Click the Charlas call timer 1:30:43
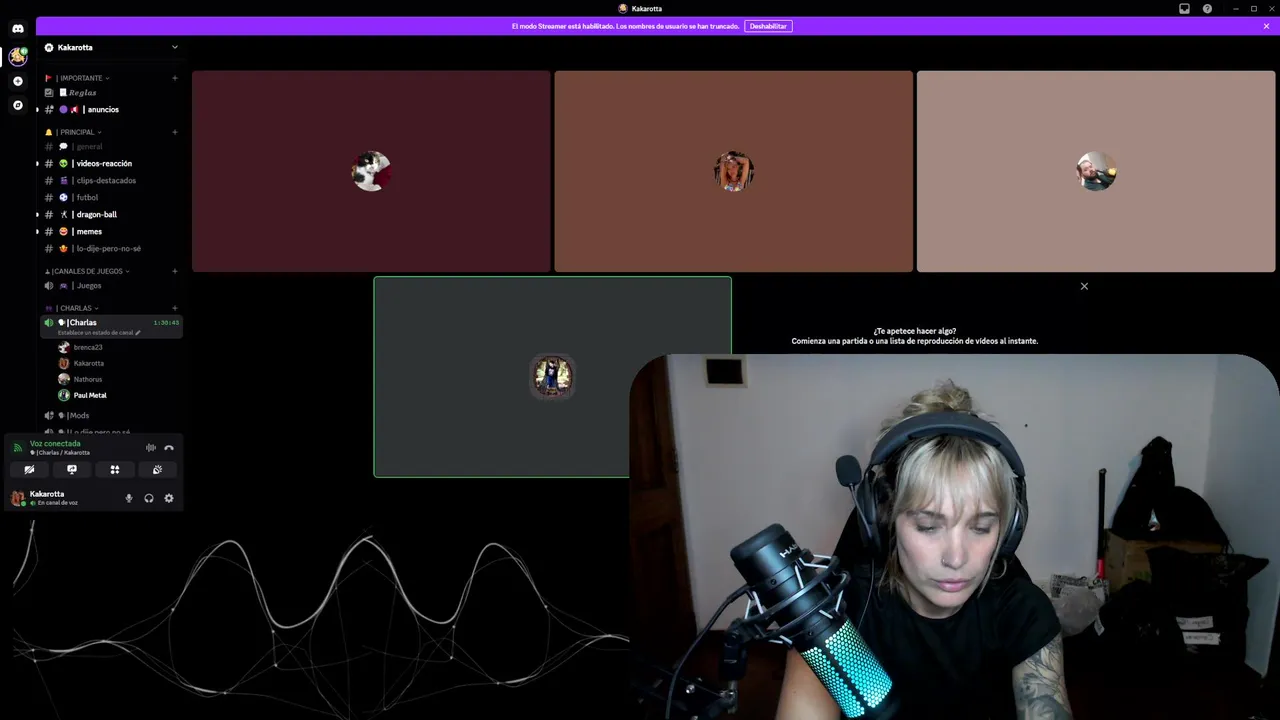Image resolution: width=1280 pixels, height=720 pixels. point(166,322)
